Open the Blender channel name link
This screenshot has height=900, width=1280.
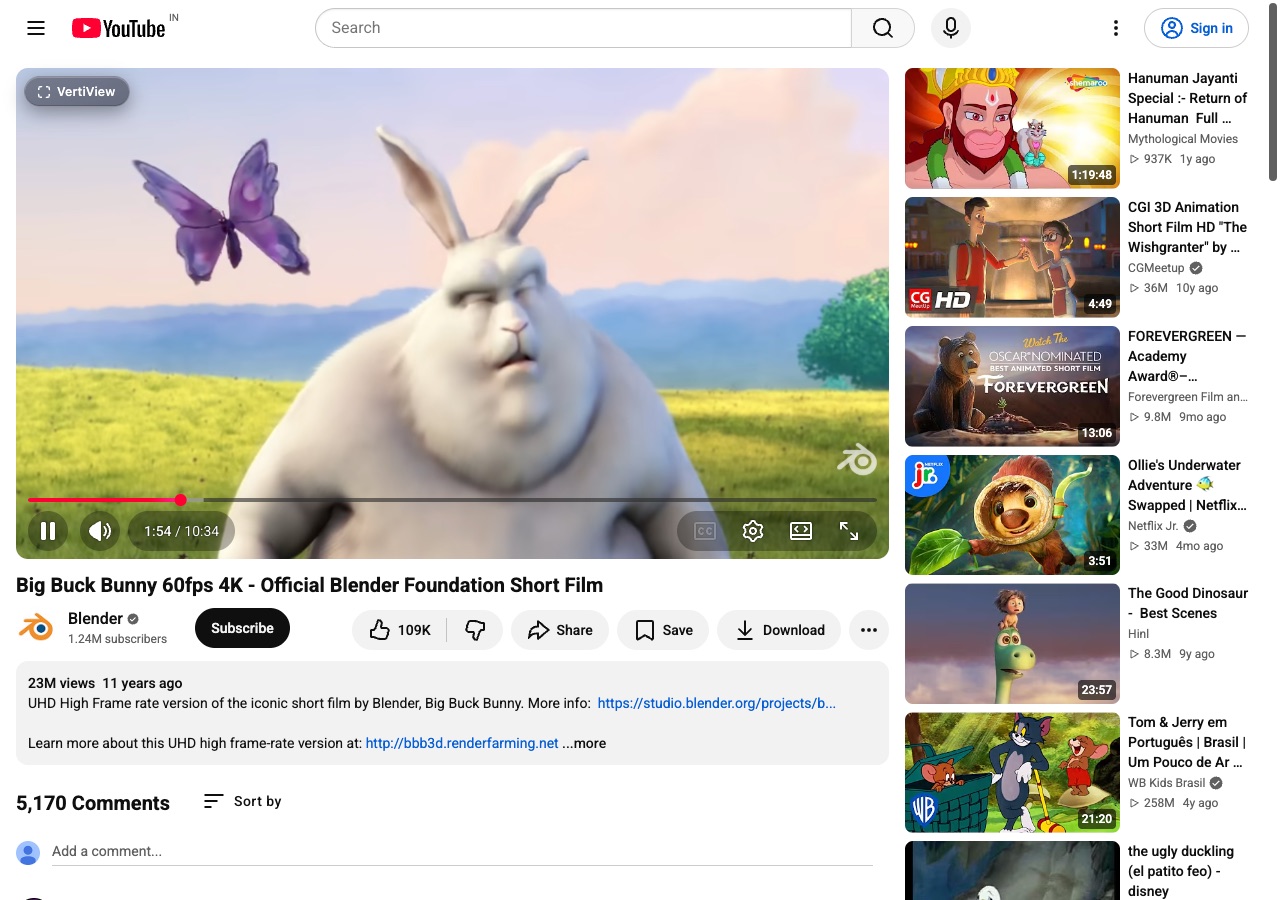tap(95, 619)
